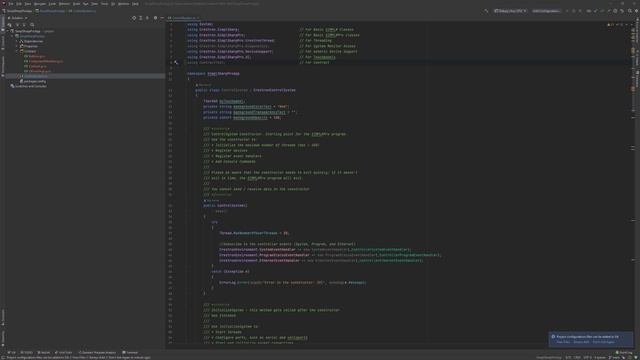Open the File menu
Screen dimensions: 640x360
click(11, 4)
